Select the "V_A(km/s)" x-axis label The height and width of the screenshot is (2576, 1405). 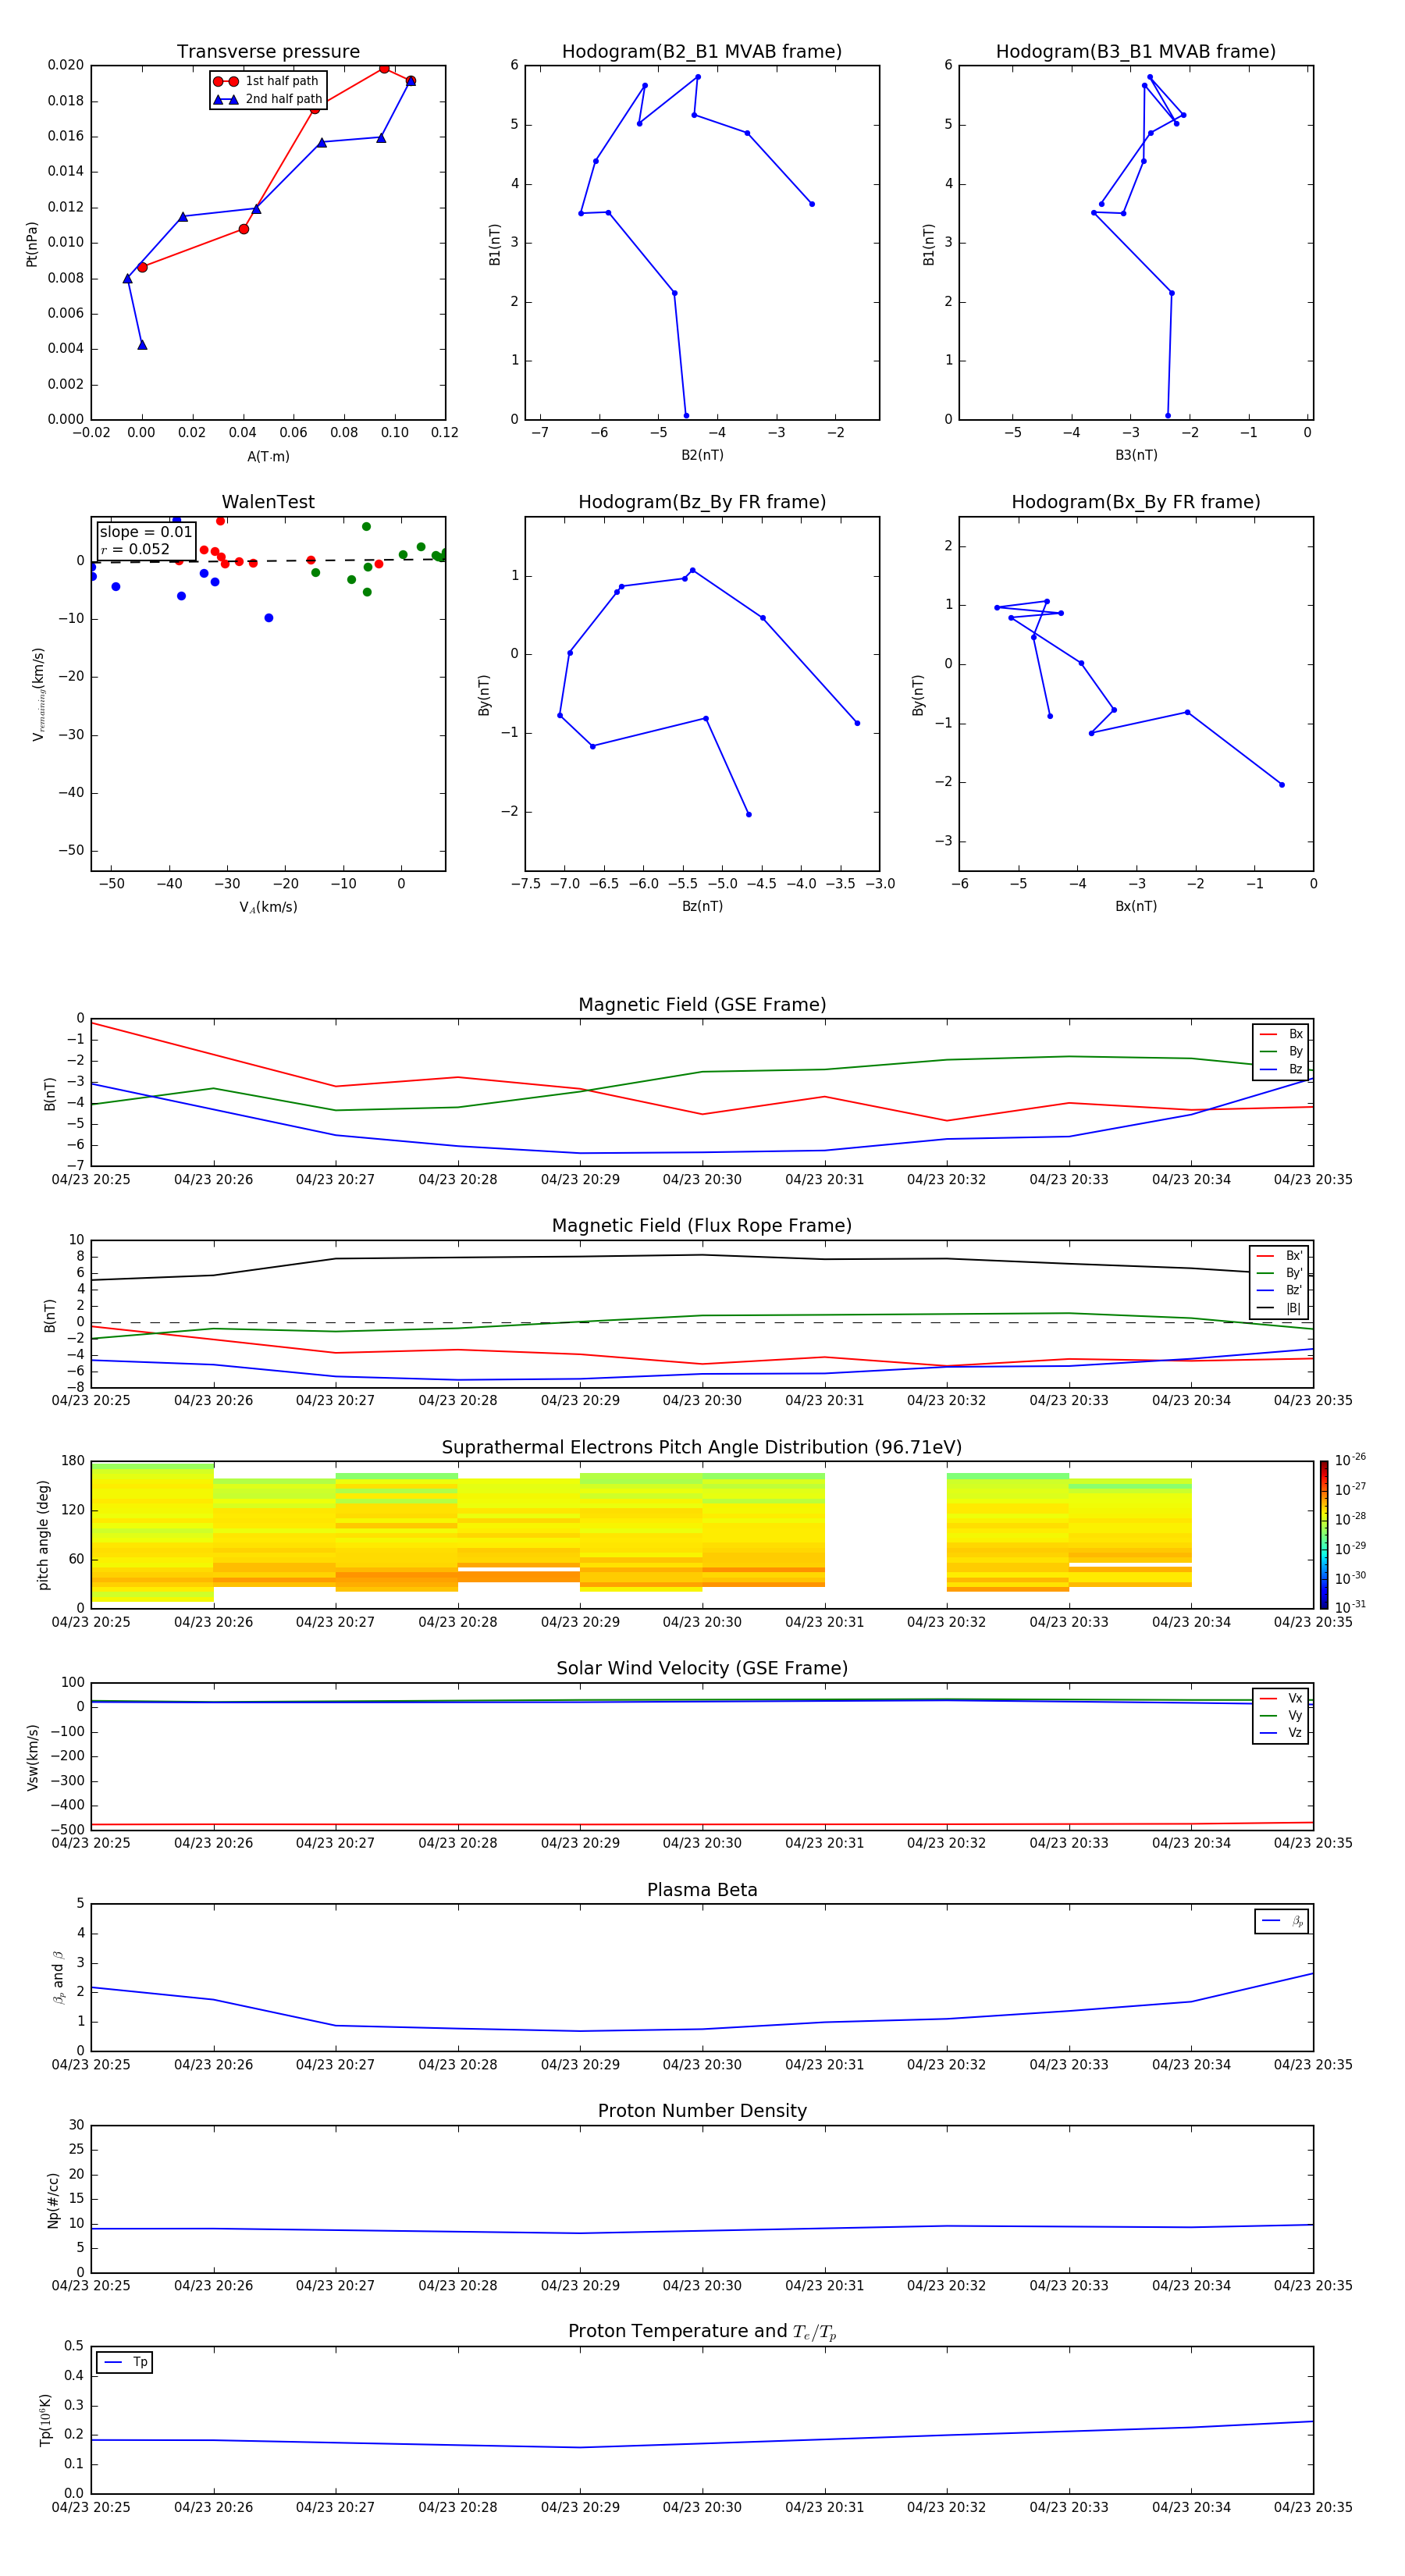click(x=268, y=907)
